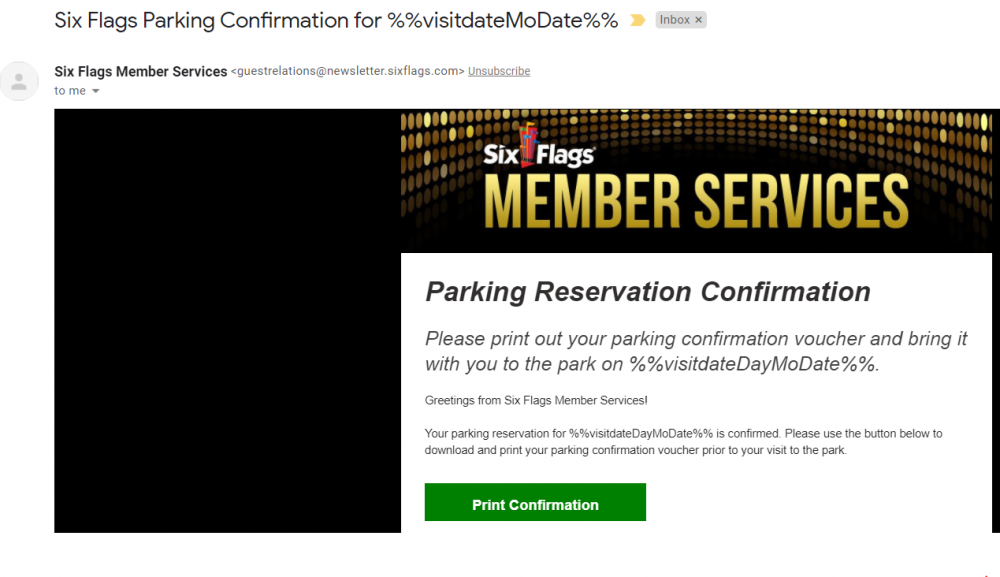Click the email subject line text
The width and height of the screenshot is (1000, 577).
tap(336, 20)
